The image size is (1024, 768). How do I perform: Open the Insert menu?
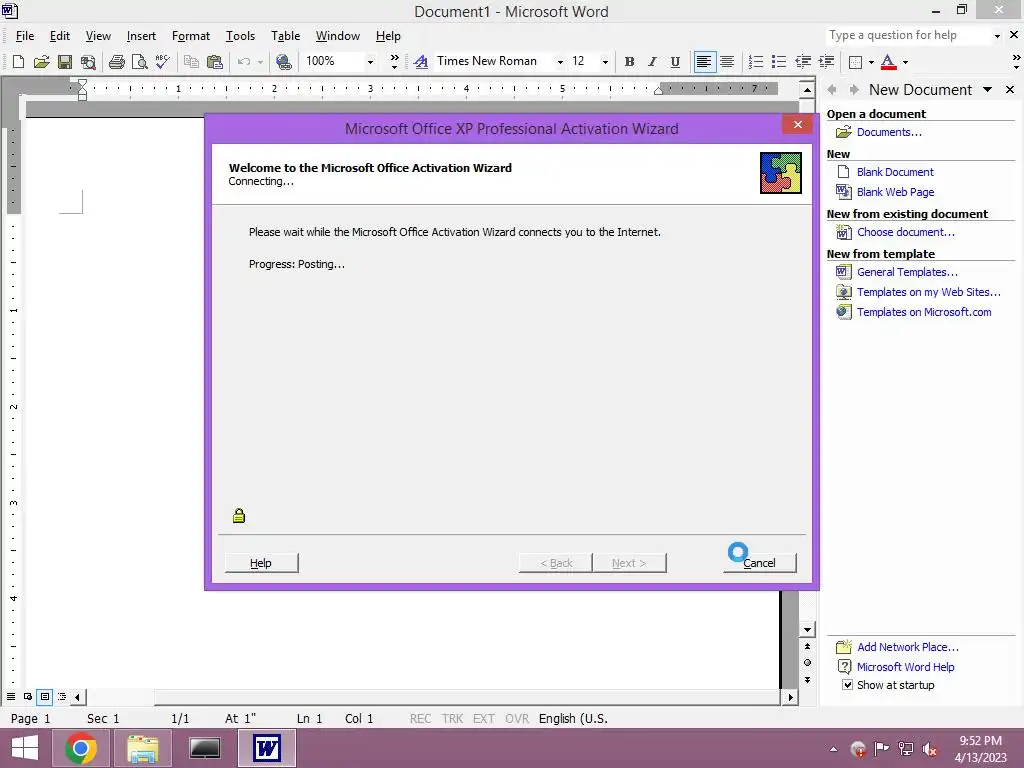coord(141,36)
